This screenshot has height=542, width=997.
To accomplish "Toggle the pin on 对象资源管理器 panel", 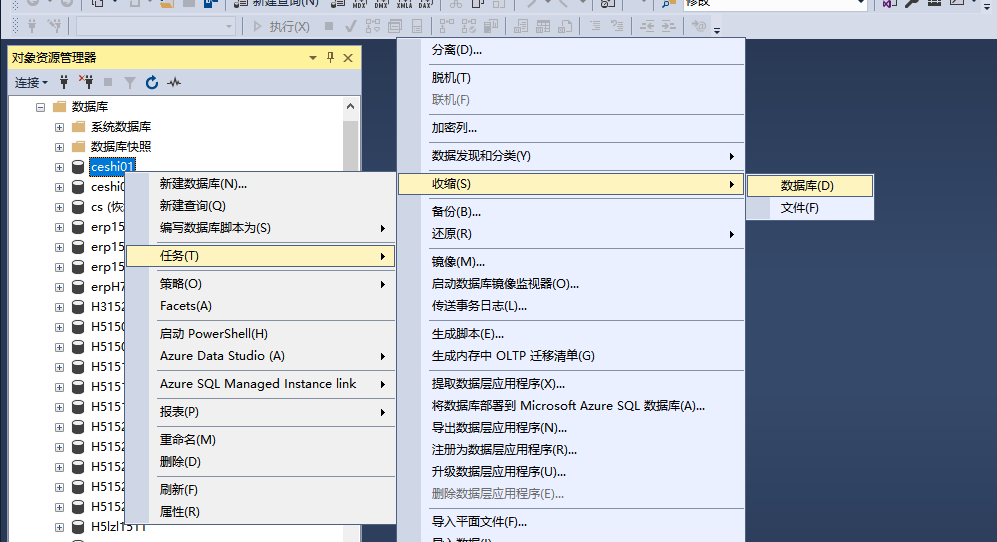I will pyautogui.click(x=331, y=58).
